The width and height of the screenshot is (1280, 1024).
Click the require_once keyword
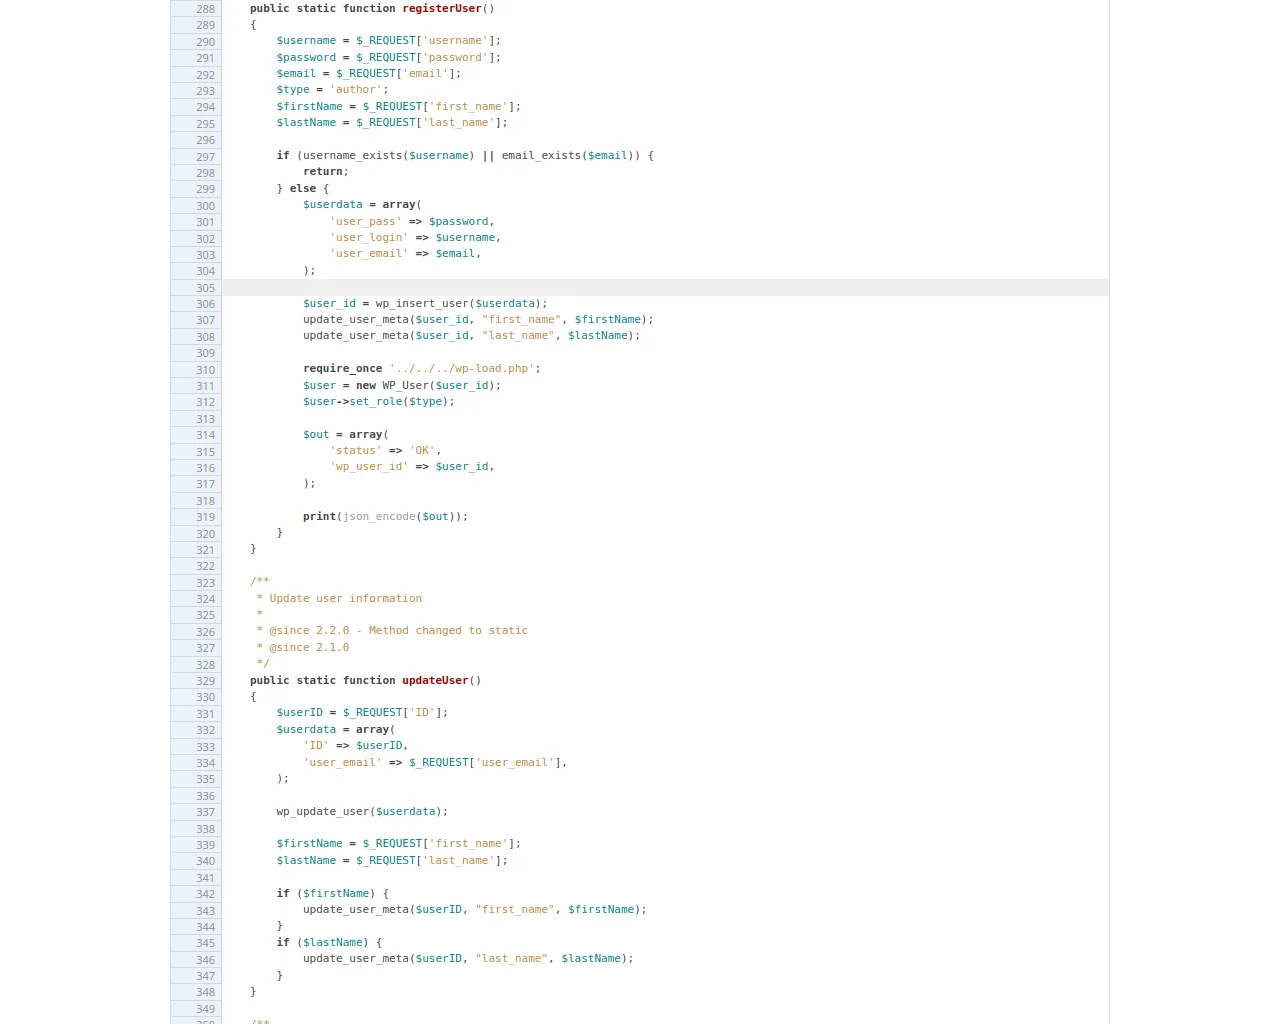click(x=343, y=369)
